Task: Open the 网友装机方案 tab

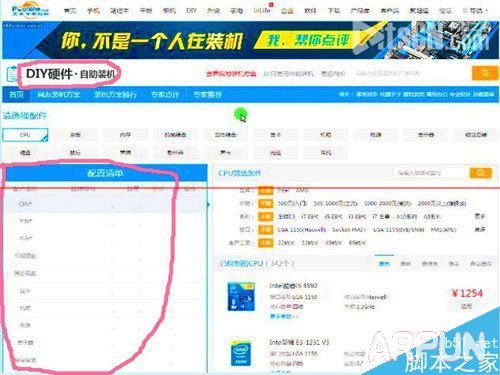Action: [x=58, y=95]
